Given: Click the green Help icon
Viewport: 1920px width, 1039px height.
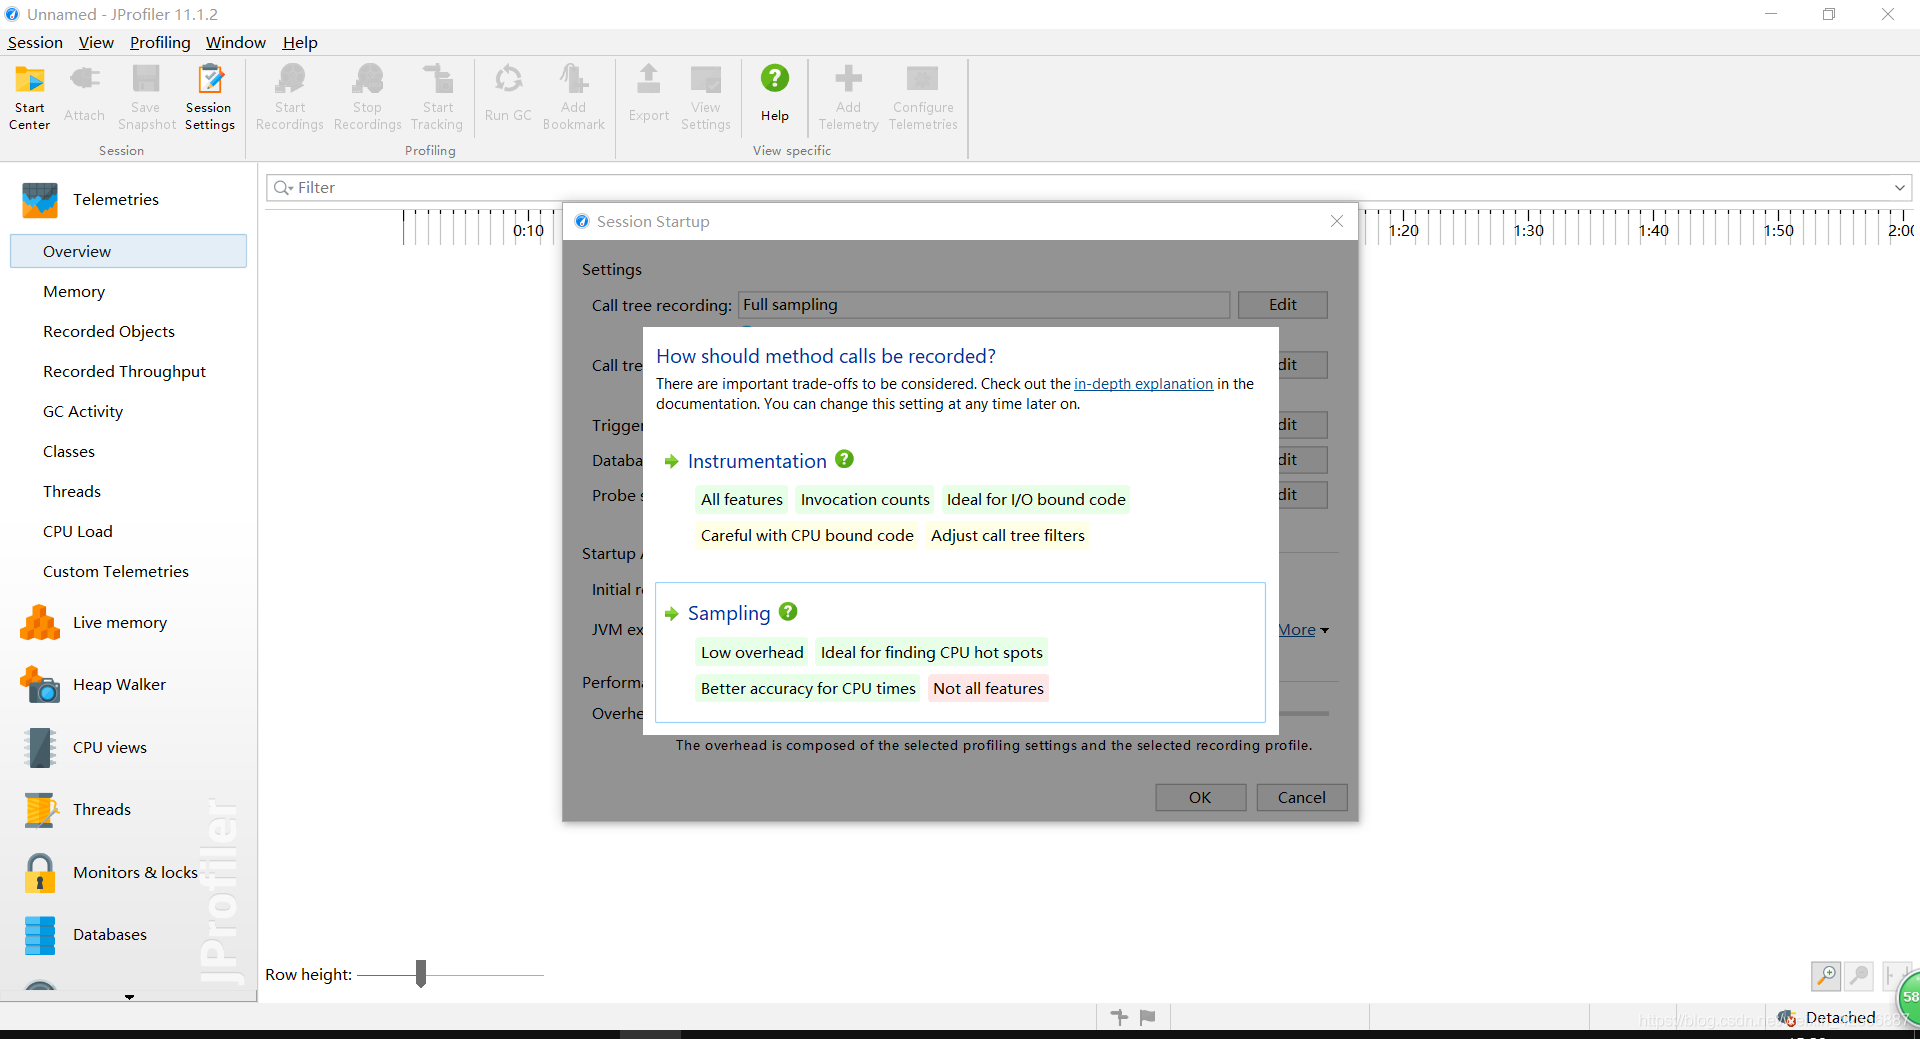Looking at the screenshot, I should (x=775, y=78).
